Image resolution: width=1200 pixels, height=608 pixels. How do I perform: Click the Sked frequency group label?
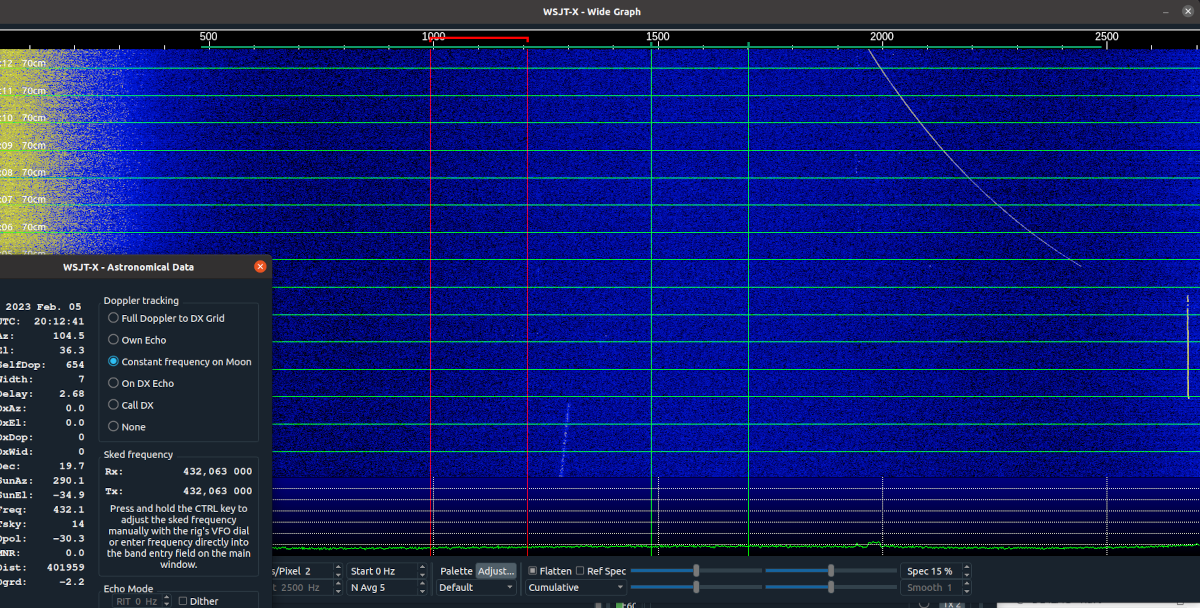click(x=138, y=454)
